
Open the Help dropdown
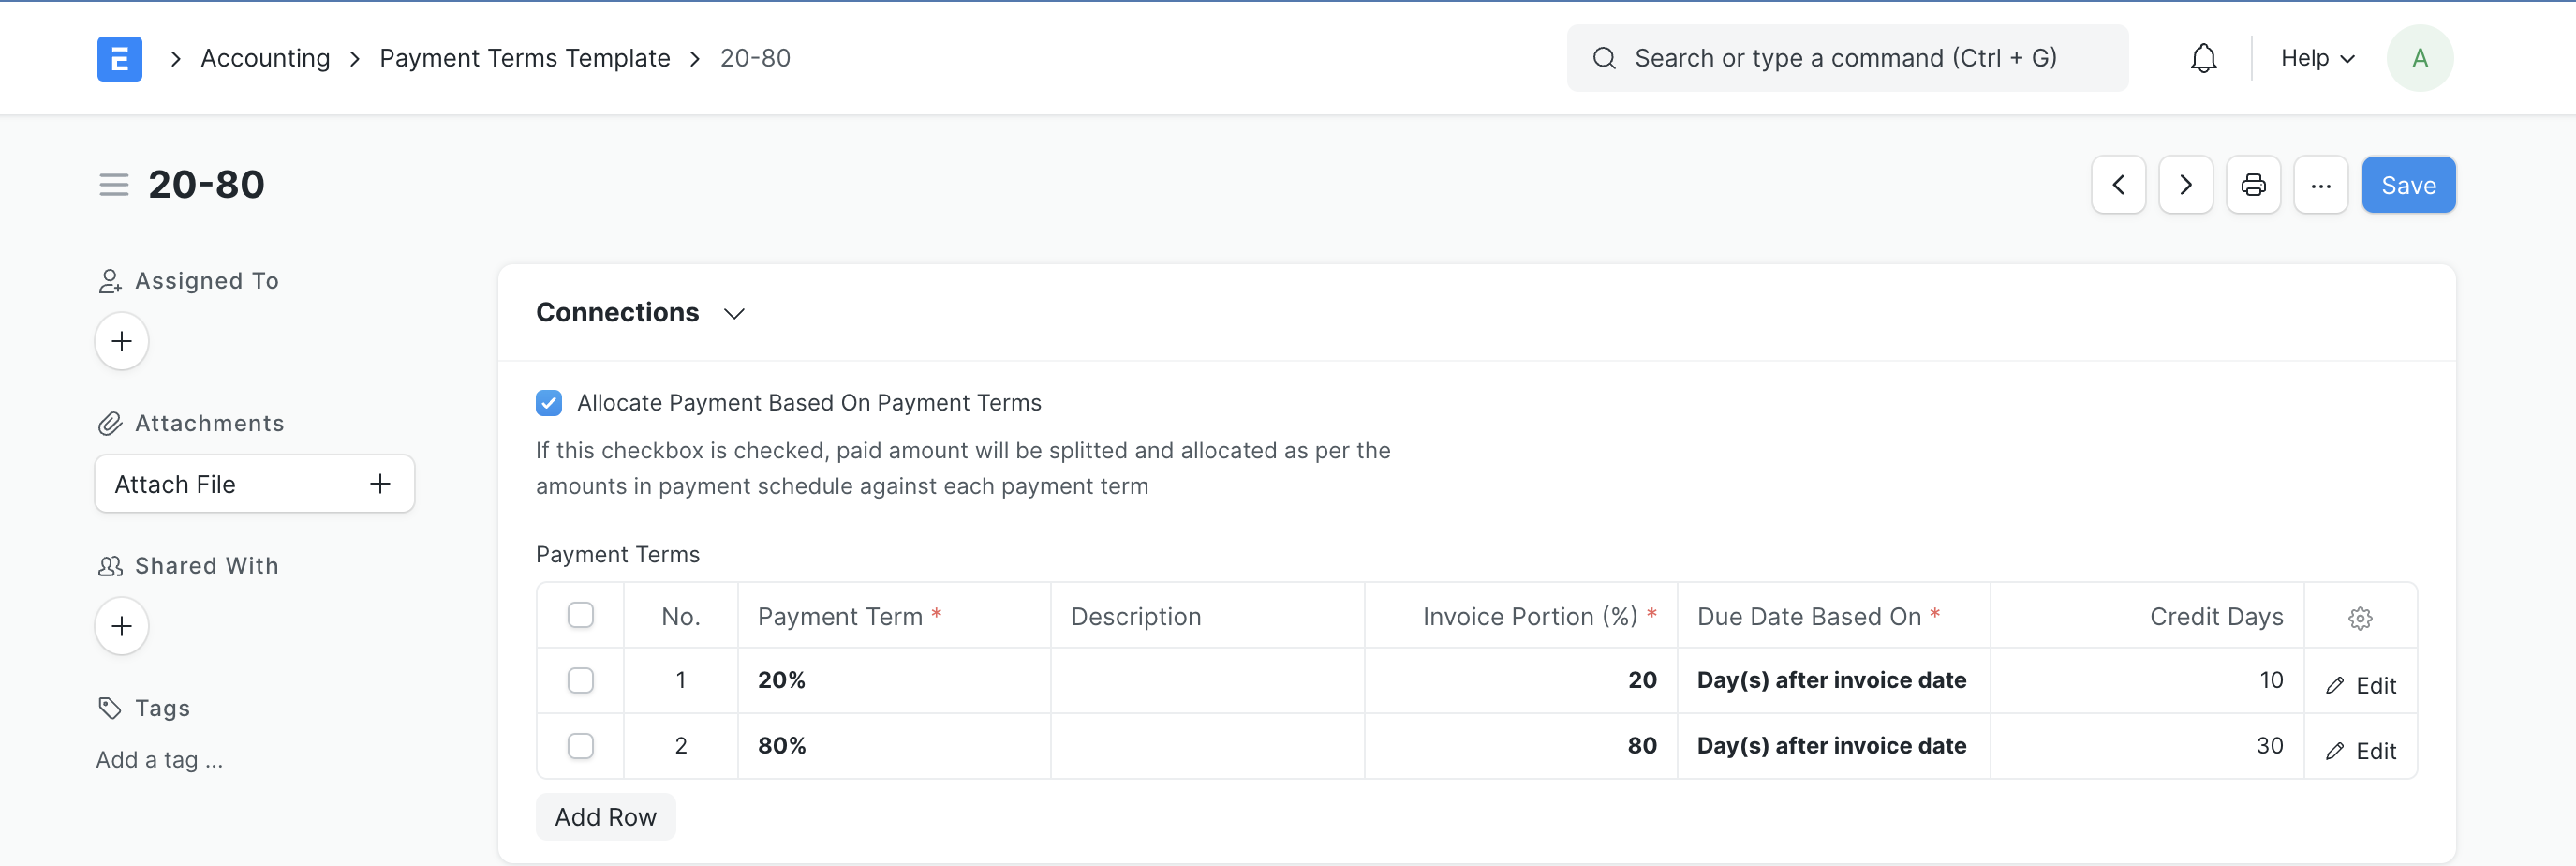2316,58
